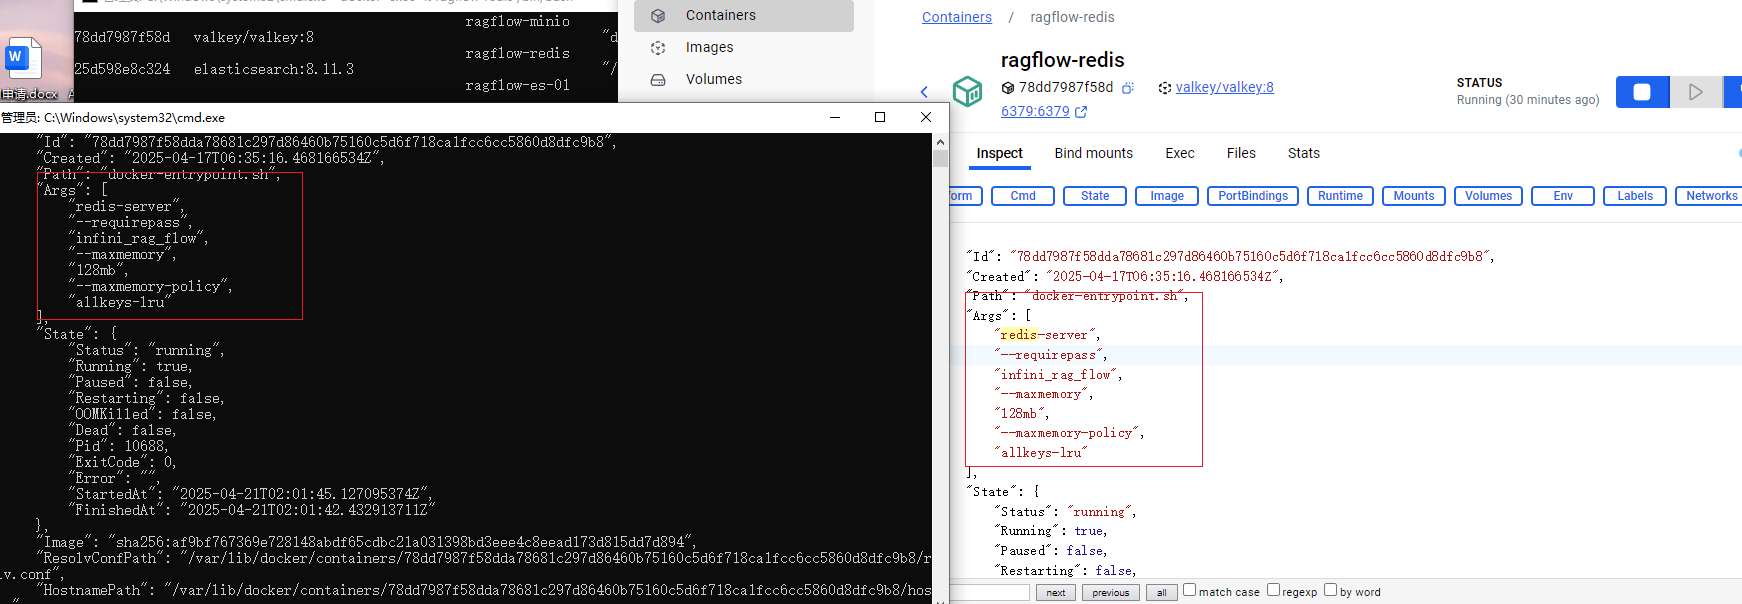Go back with the left chevron arrow

[924, 92]
